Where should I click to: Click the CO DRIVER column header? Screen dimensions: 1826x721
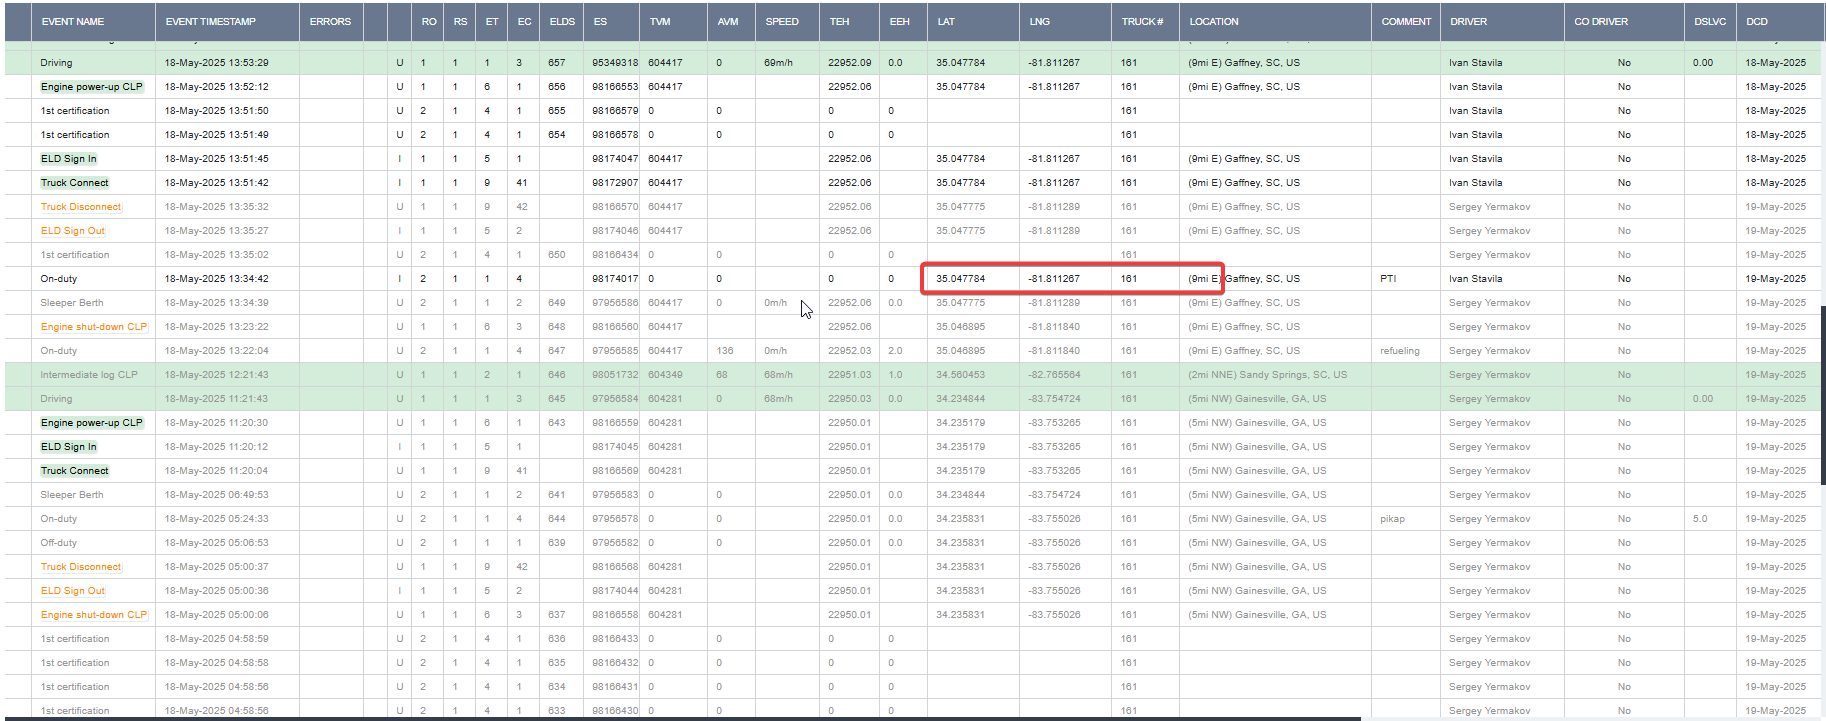pyautogui.click(x=1601, y=21)
